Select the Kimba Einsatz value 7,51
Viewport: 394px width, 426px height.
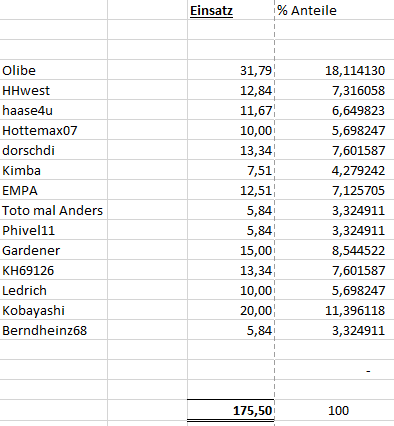tap(231, 170)
